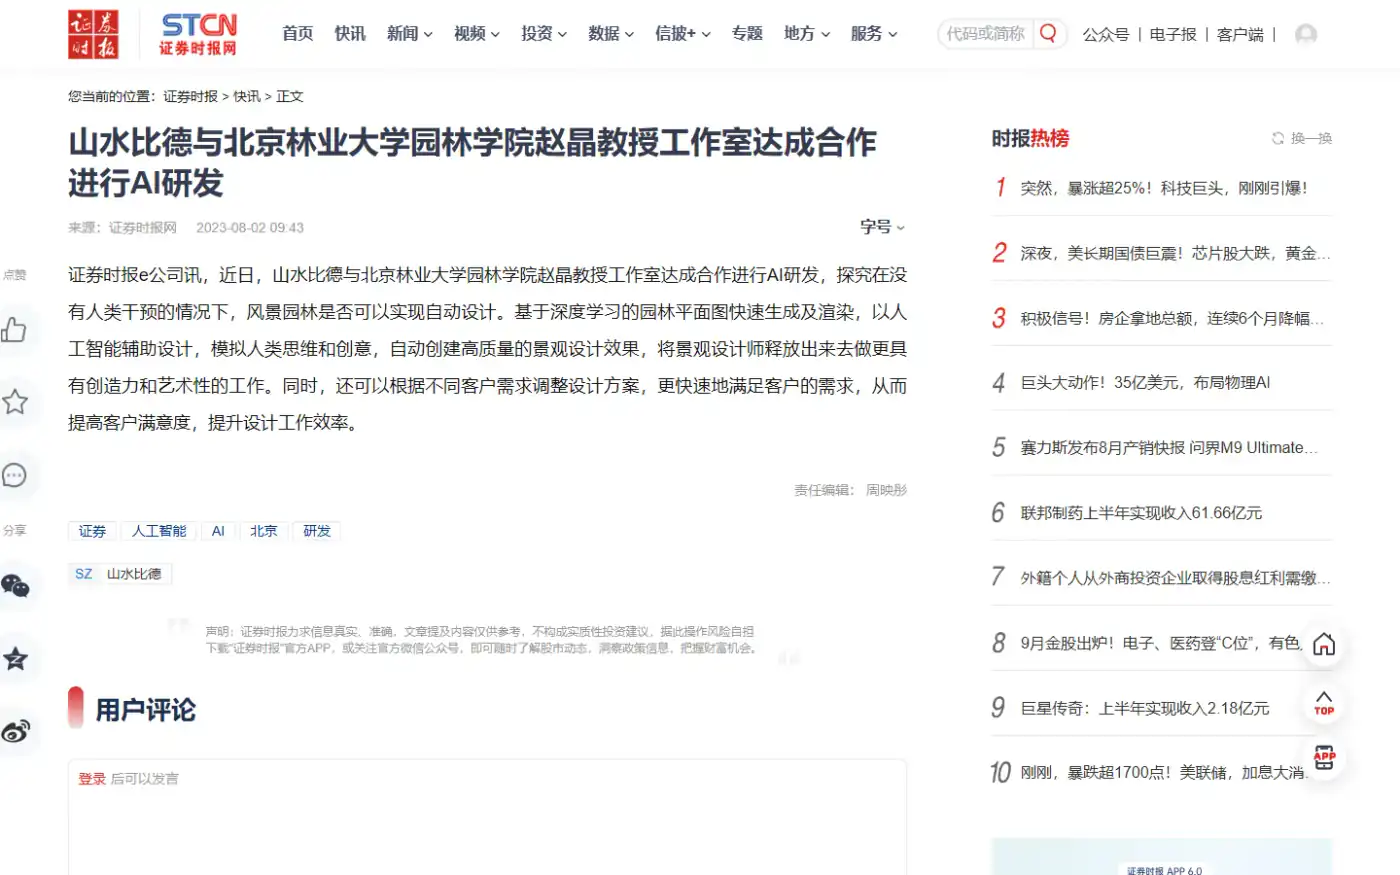Open hot item 巨头大动作！35亿美元
The height and width of the screenshot is (875, 1400).
tap(1145, 382)
